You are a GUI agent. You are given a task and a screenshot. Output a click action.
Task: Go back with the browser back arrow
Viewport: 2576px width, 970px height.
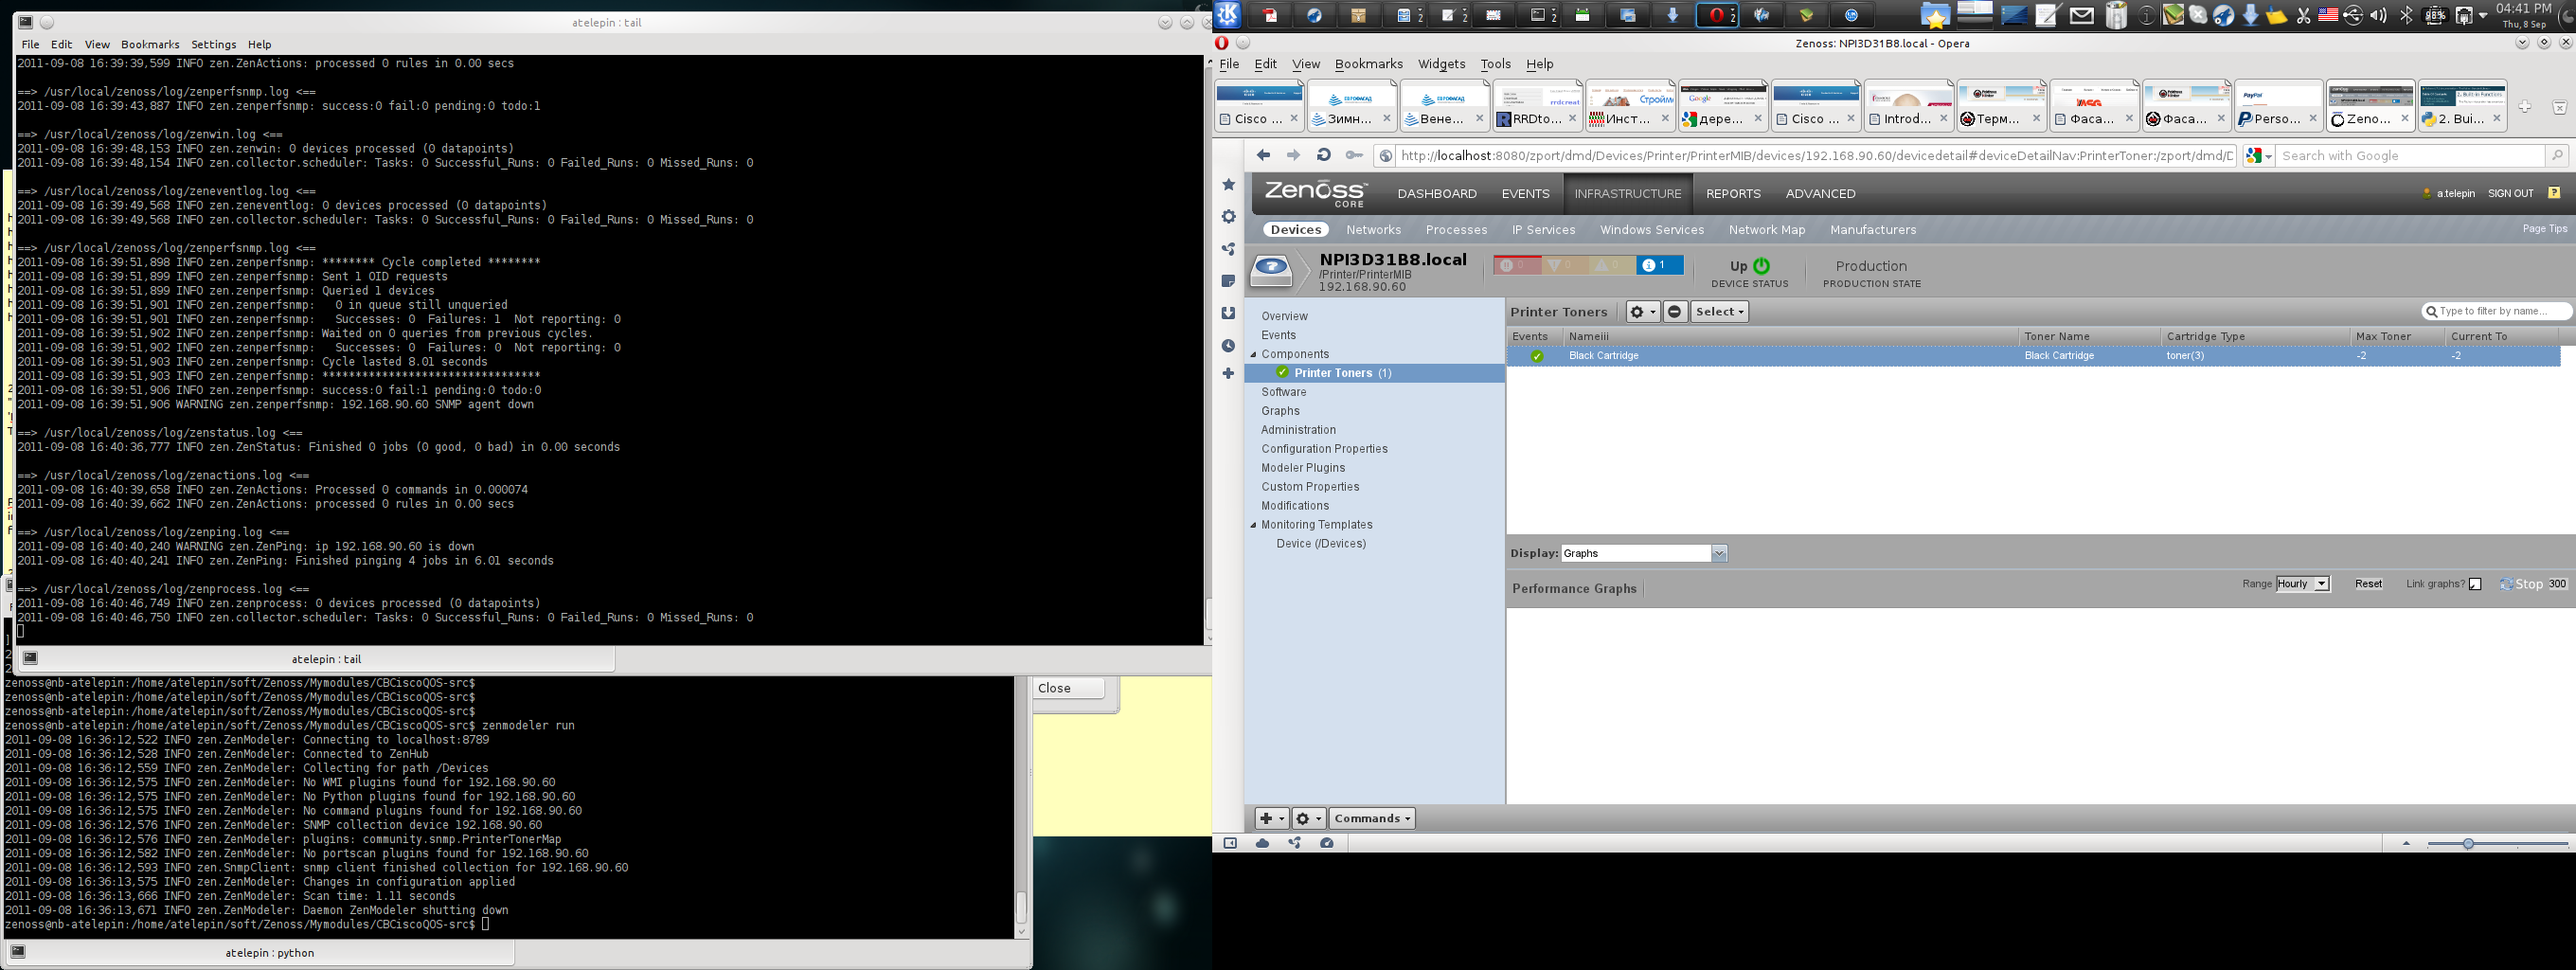(1263, 155)
